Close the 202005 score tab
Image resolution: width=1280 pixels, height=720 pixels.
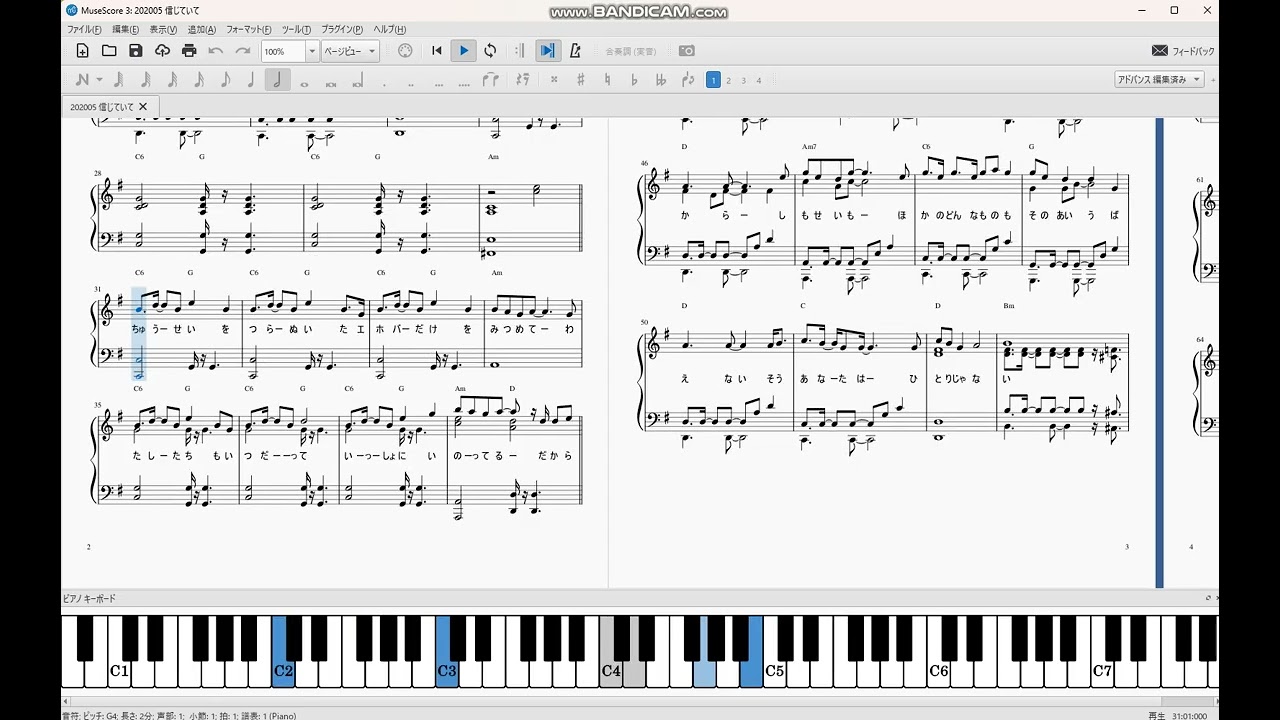pos(143,106)
